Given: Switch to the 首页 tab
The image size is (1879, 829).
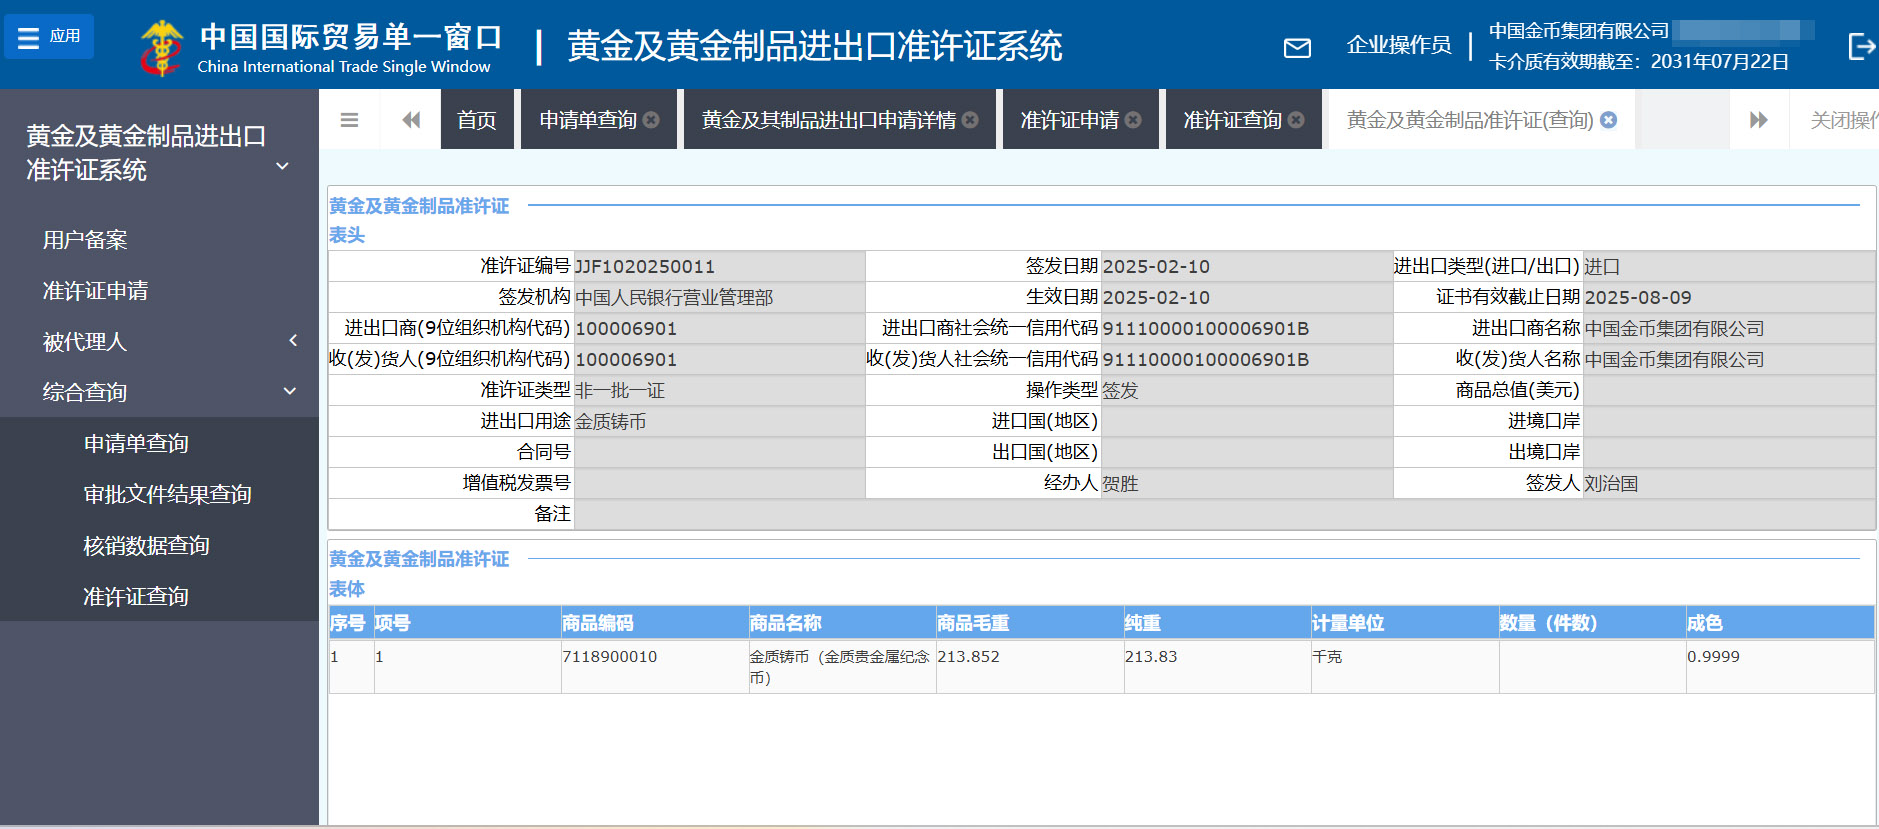Looking at the screenshot, I should (x=477, y=120).
